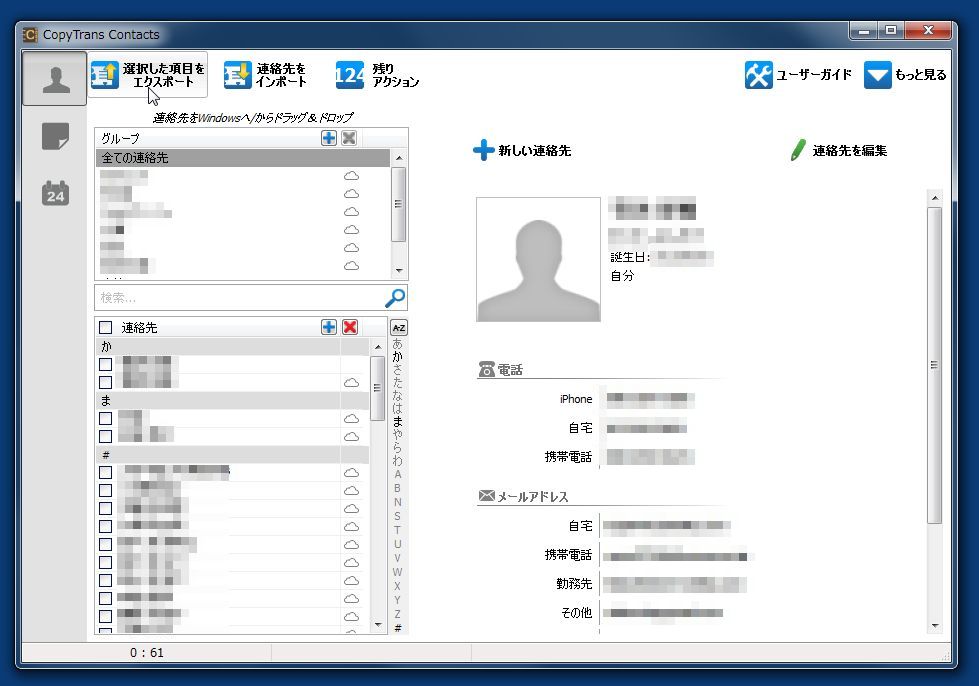Image resolution: width=979 pixels, height=686 pixels.
Task: Switch to the Notes sidebar icon
Action: [55, 136]
